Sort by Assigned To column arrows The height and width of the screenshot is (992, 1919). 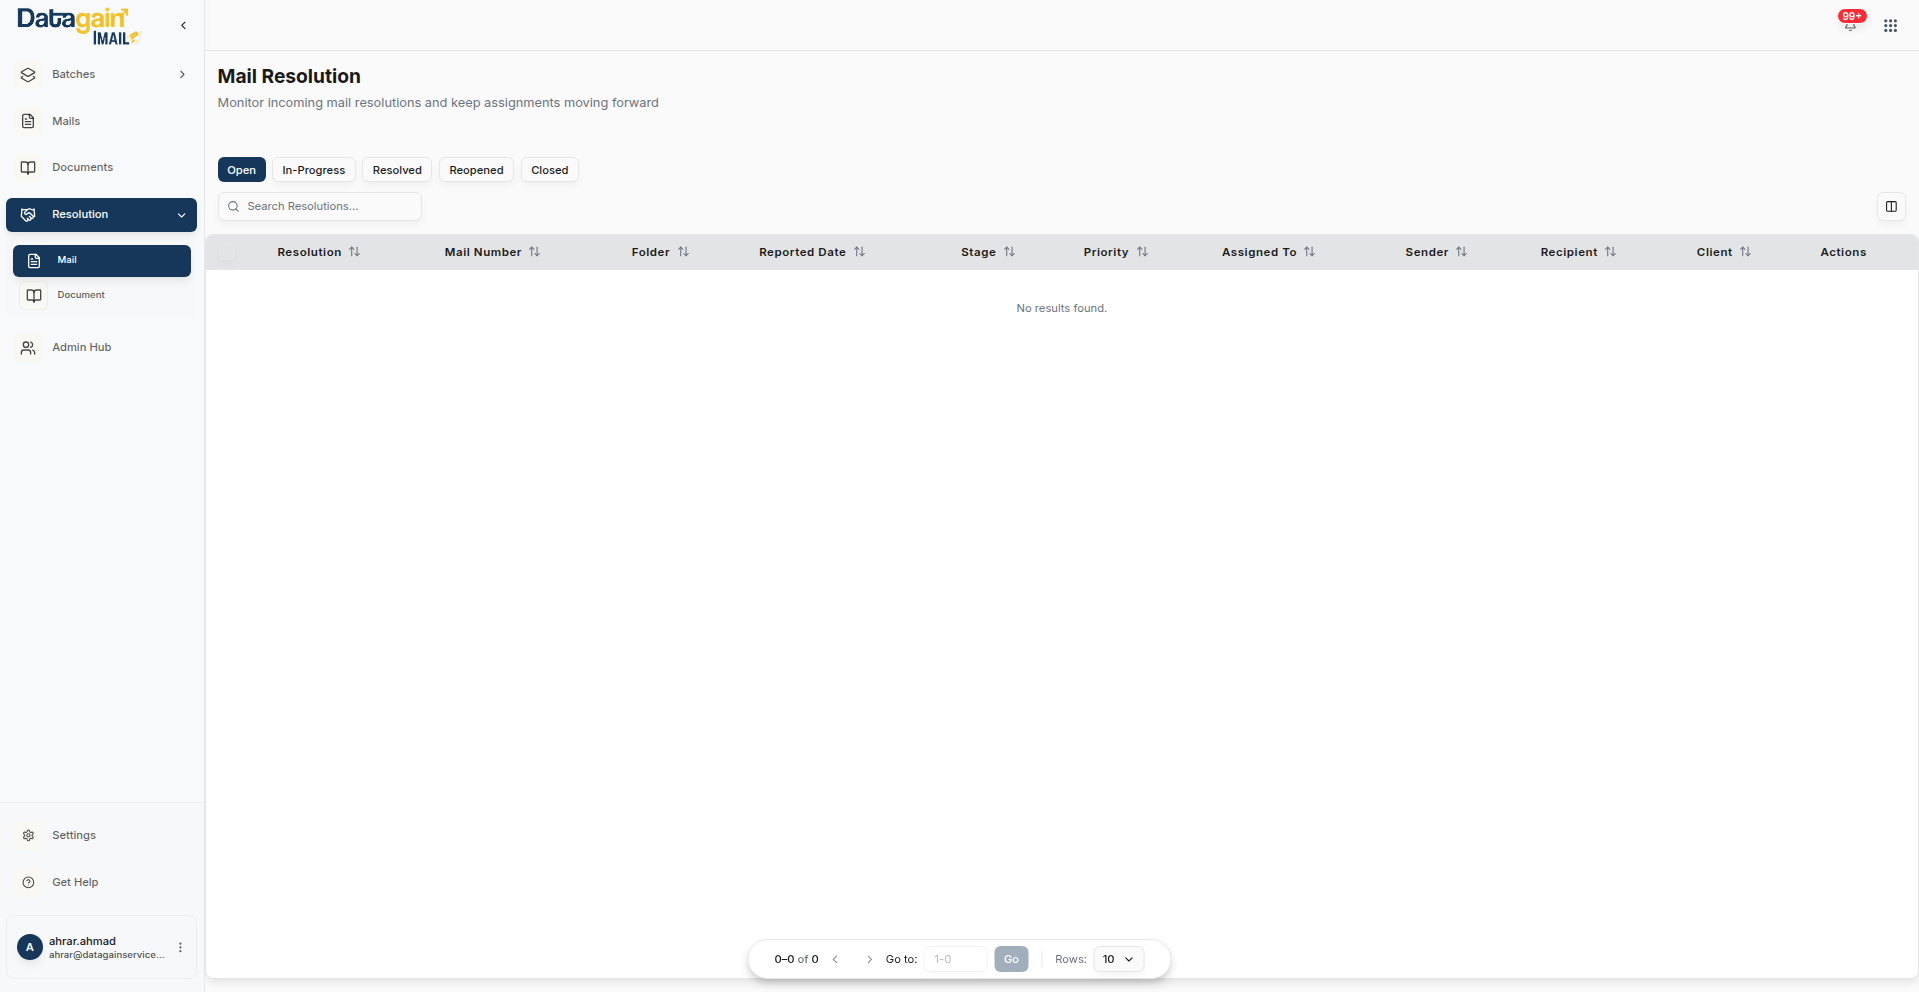[1309, 252]
